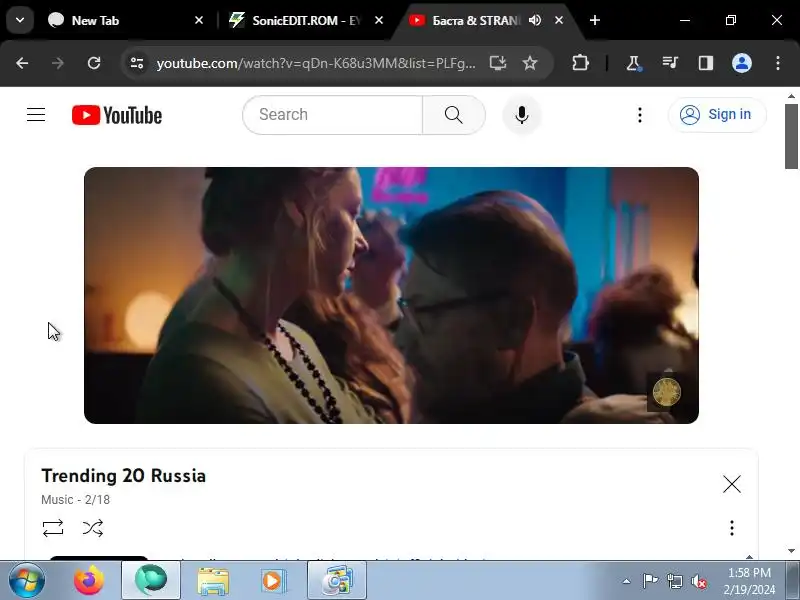Open the network tray icon
Screen dimensions: 800x600
click(674, 581)
